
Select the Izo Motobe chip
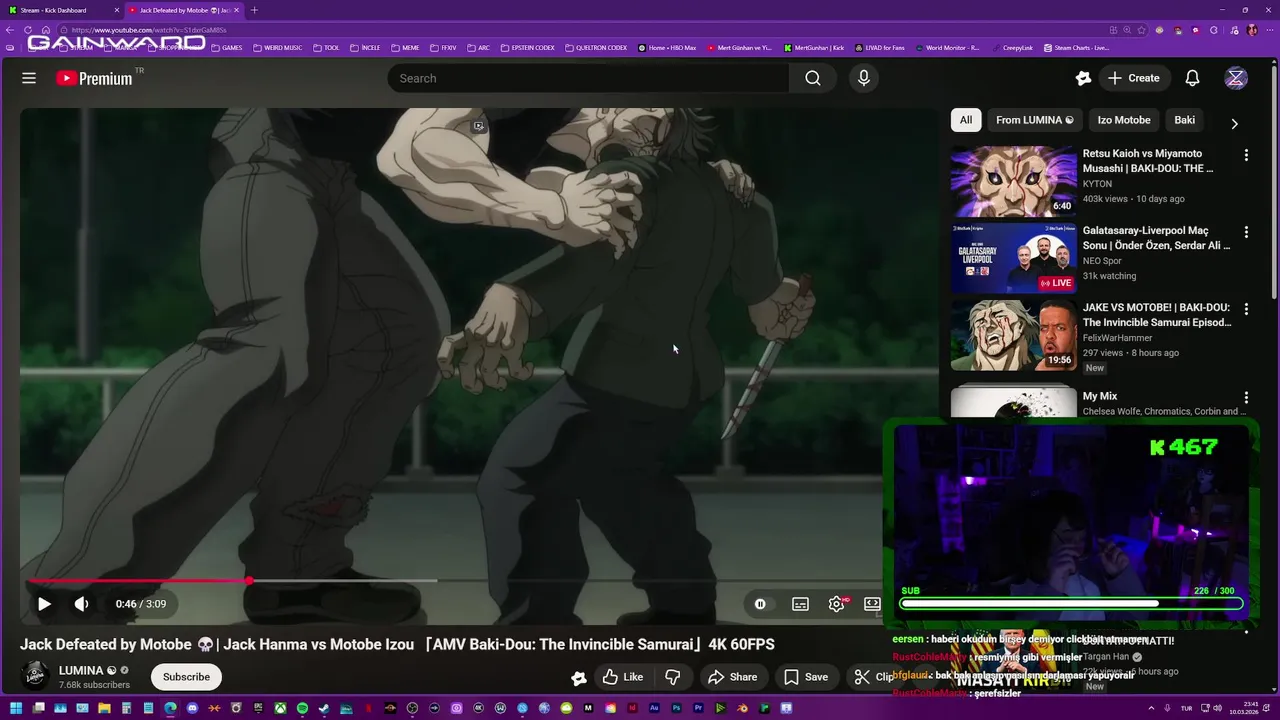1124,120
